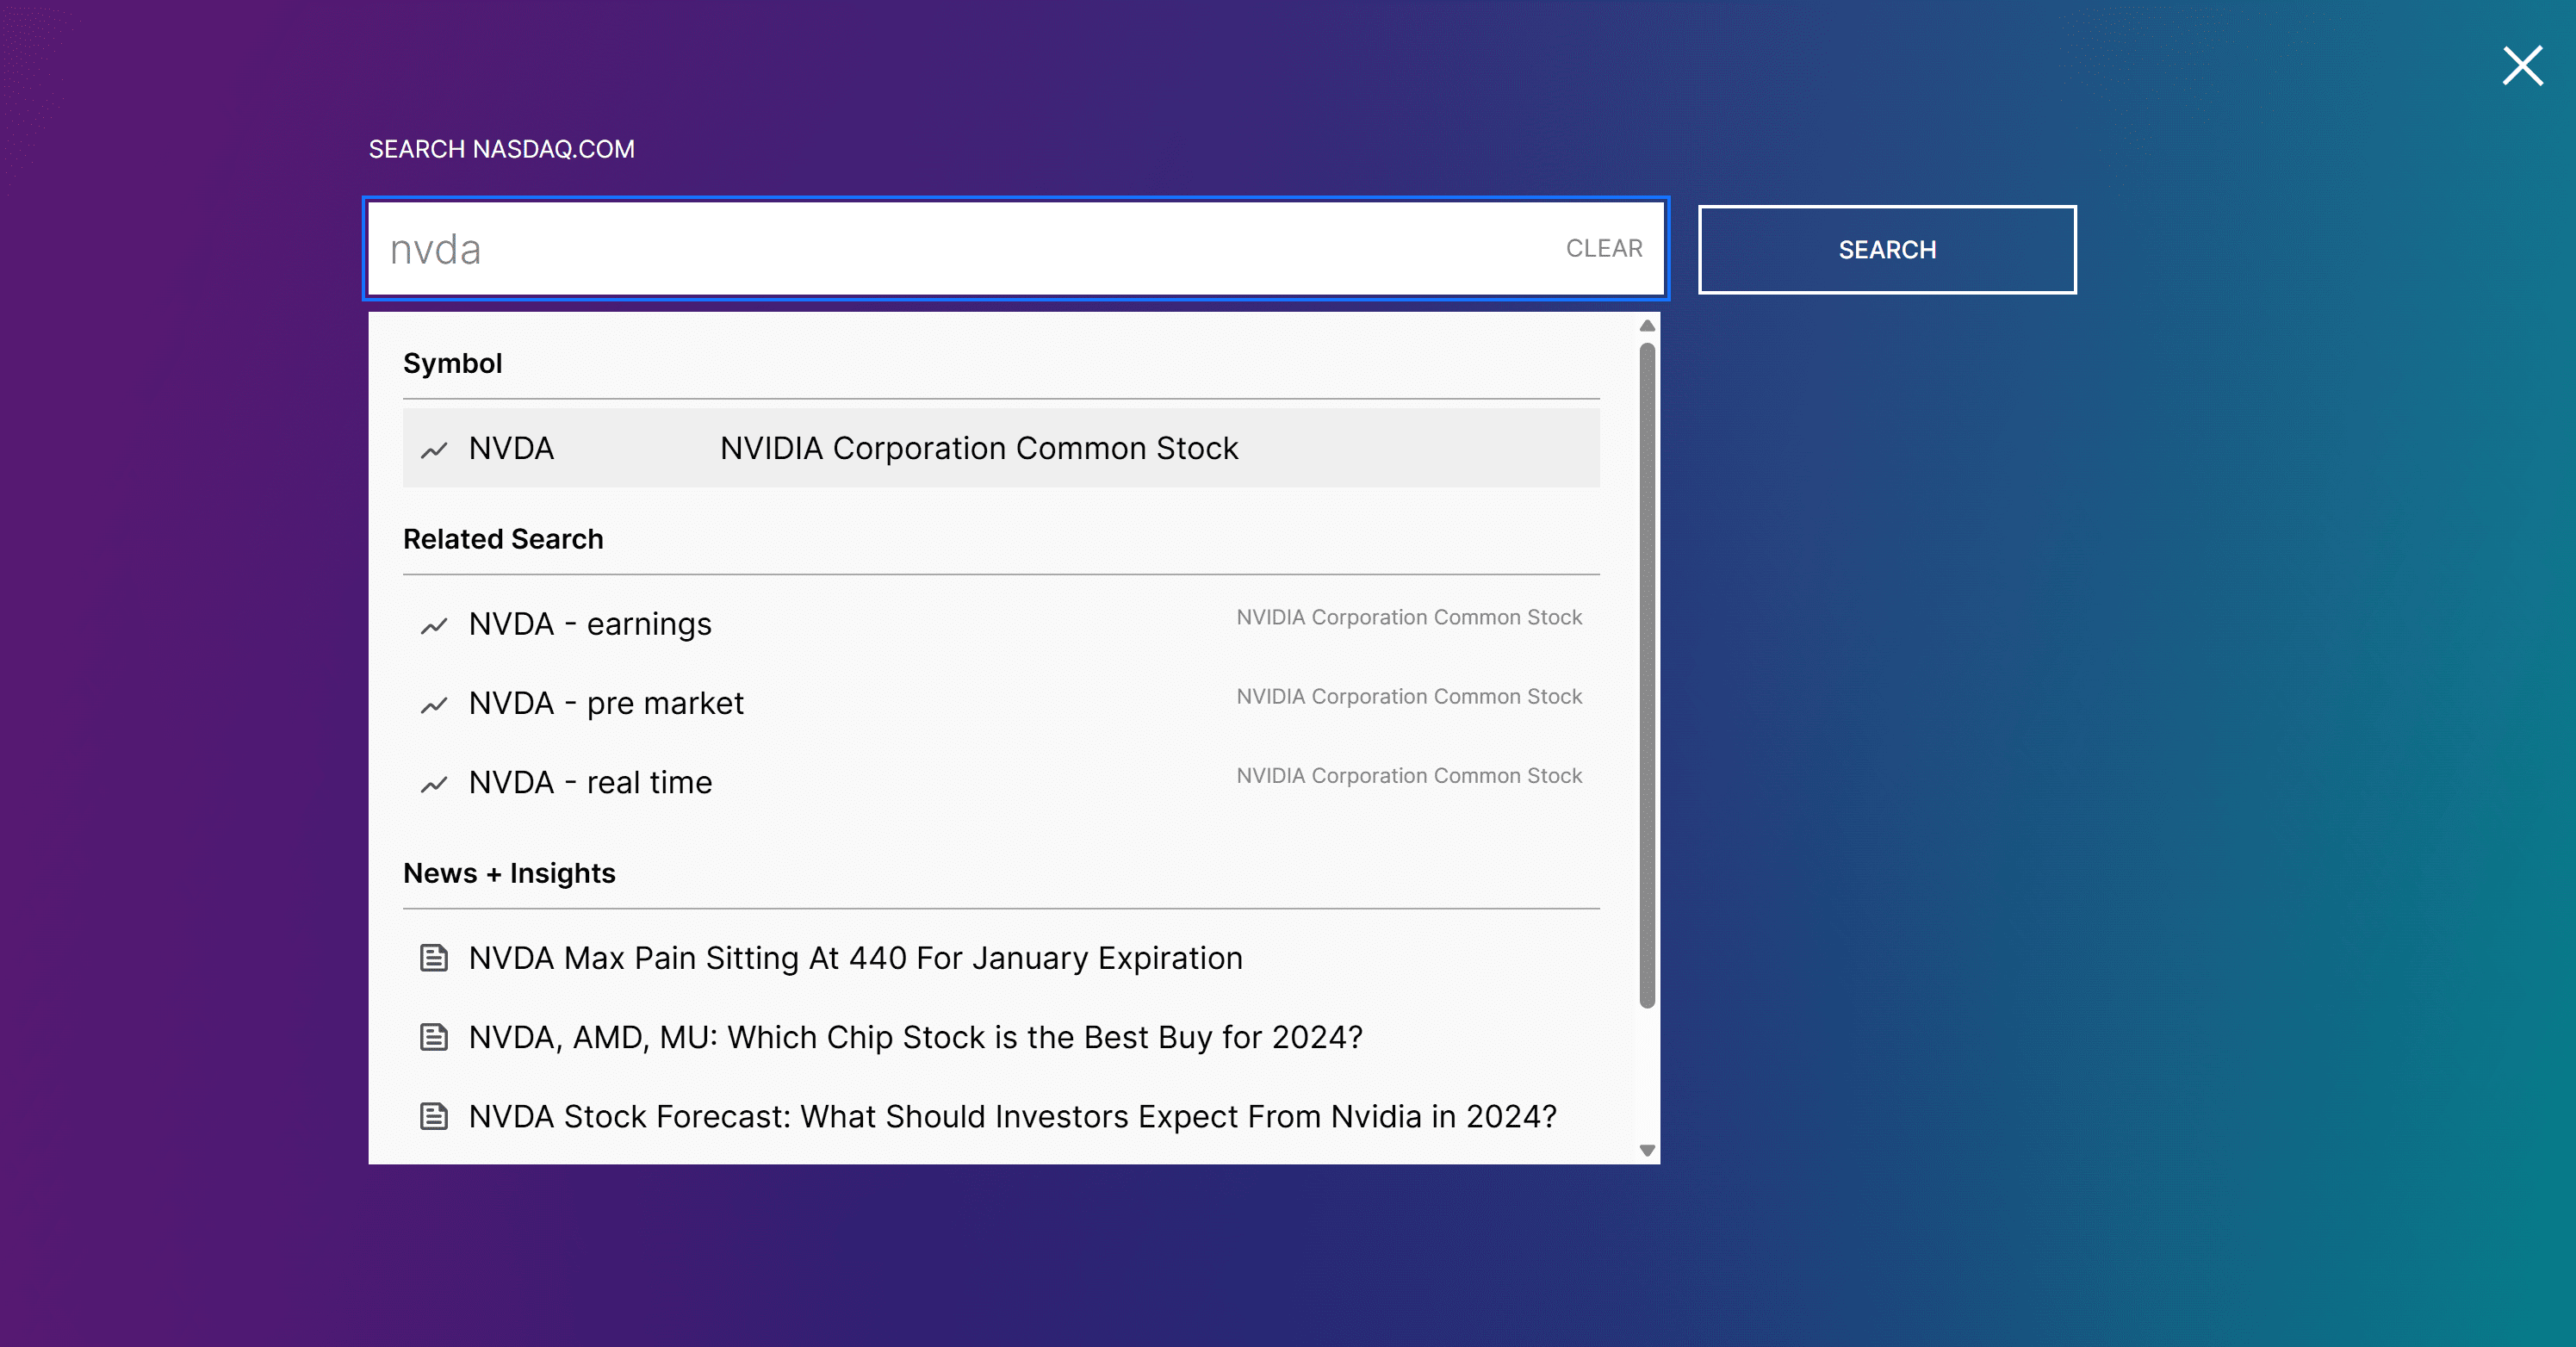Open the NVDA - earnings related search

click(589, 624)
